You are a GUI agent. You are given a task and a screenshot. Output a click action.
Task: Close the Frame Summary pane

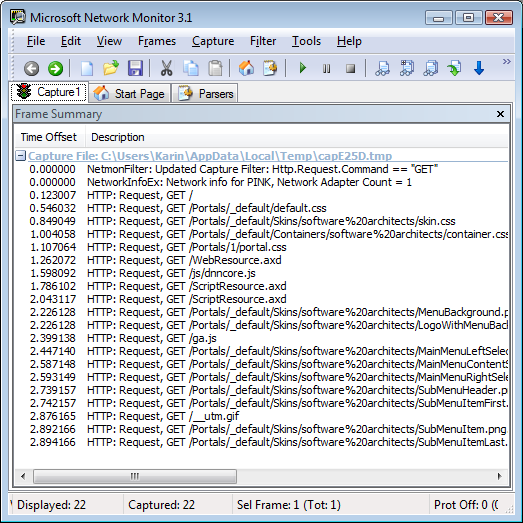pos(500,114)
